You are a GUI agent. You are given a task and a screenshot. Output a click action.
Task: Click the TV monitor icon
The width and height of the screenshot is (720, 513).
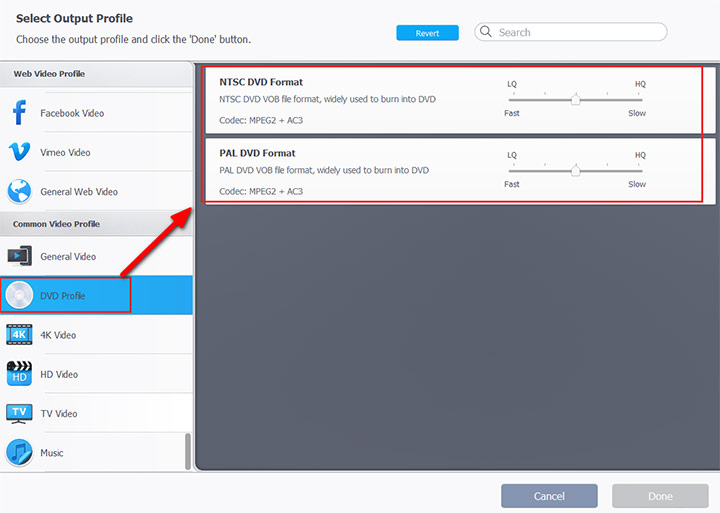pos(19,413)
